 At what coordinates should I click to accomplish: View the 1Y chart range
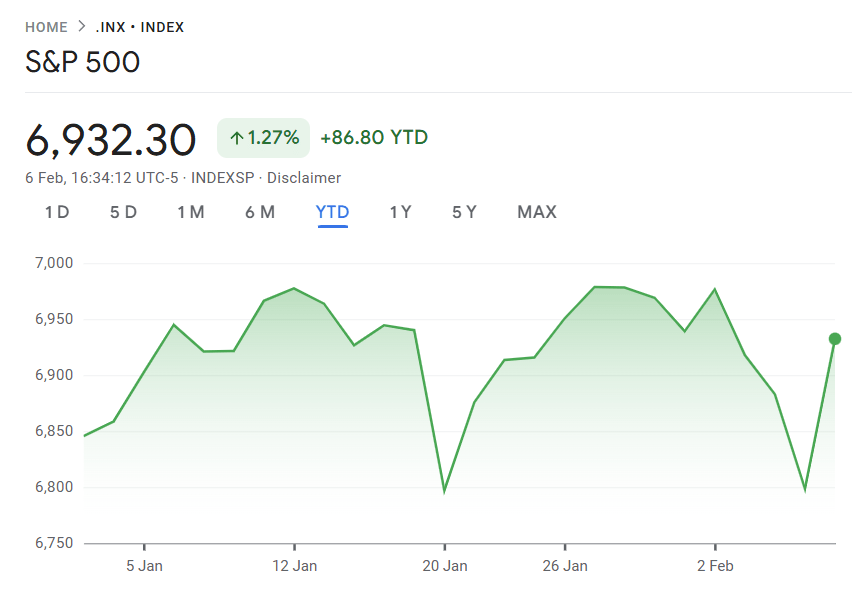click(x=400, y=212)
